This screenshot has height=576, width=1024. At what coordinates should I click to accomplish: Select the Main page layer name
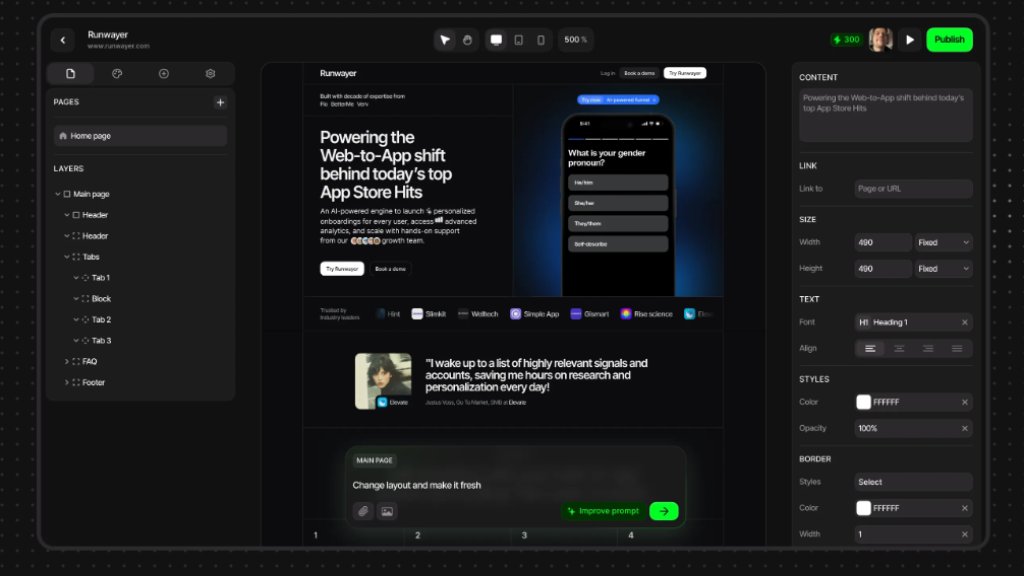point(91,194)
